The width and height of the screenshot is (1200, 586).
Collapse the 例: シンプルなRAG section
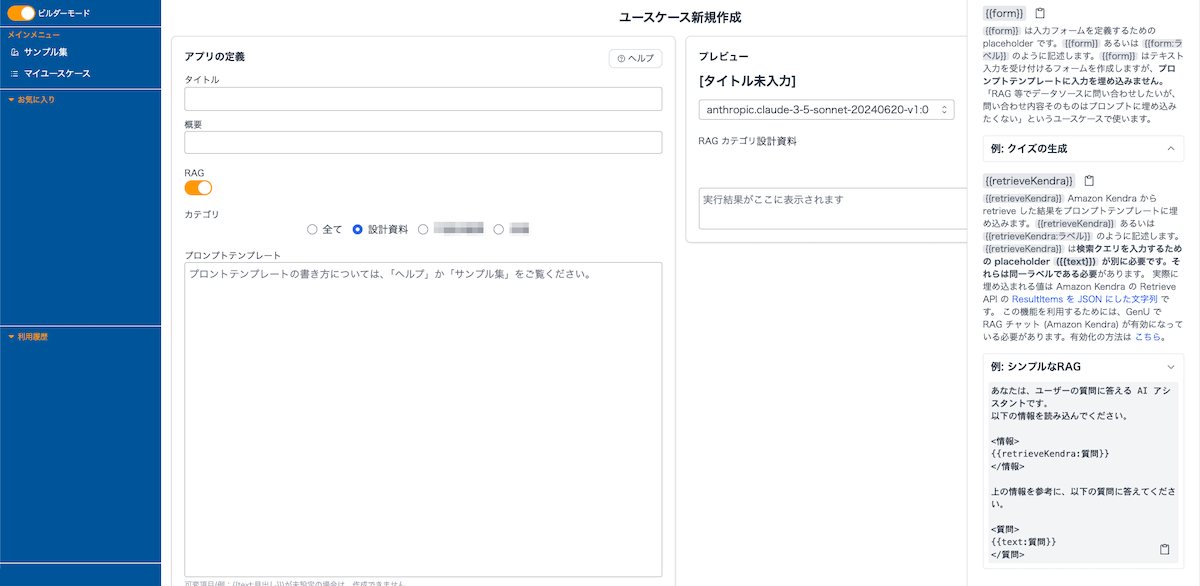tap(1169, 366)
